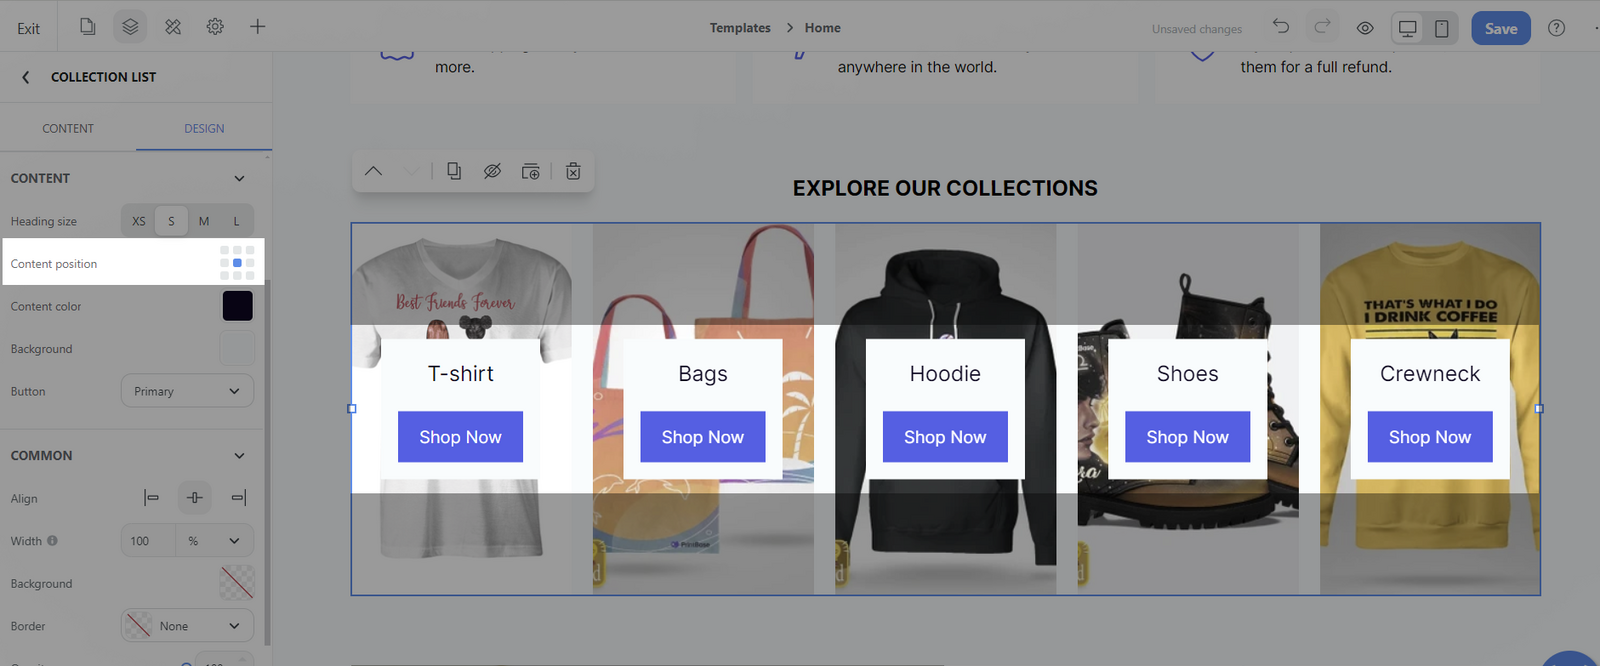Go back from Collection List panel
The width and height of the screenshot is (1600, 666).
click(x=26, y=77)
